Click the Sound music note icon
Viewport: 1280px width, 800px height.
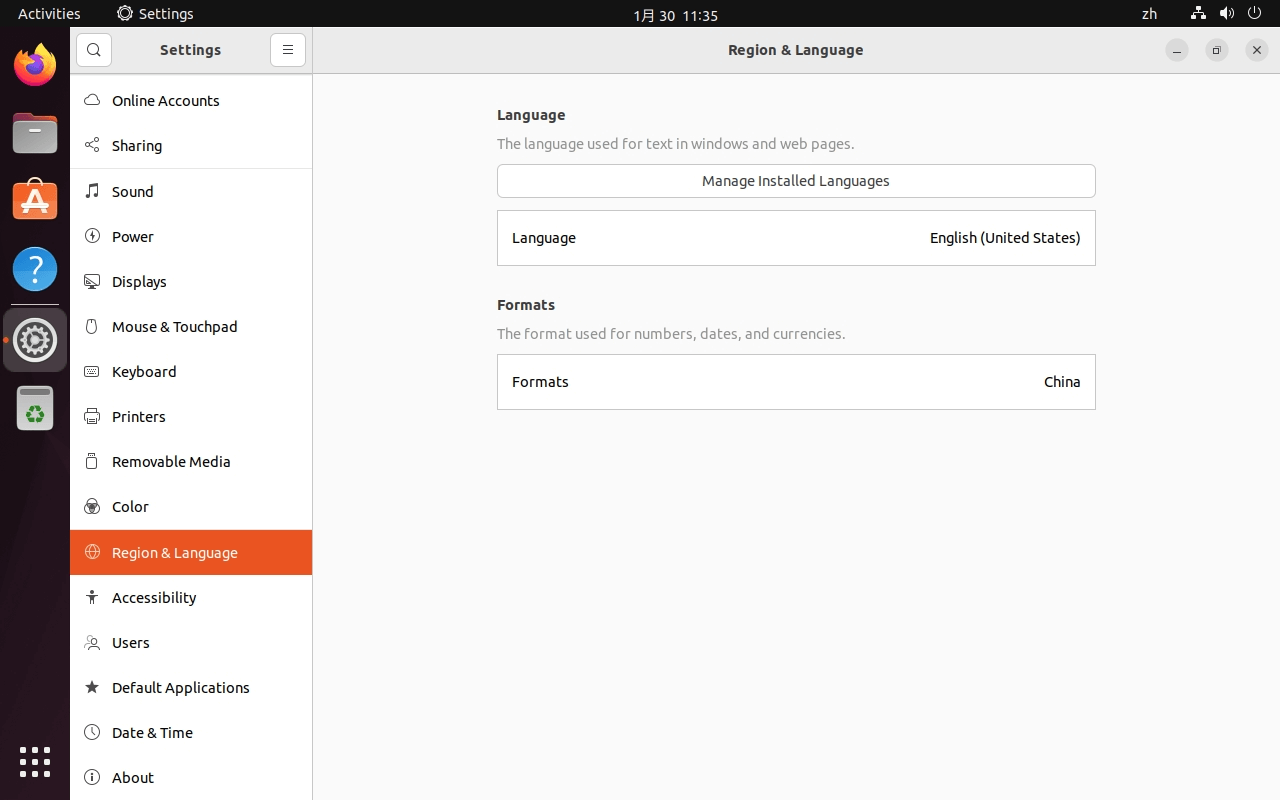(92, 191)
